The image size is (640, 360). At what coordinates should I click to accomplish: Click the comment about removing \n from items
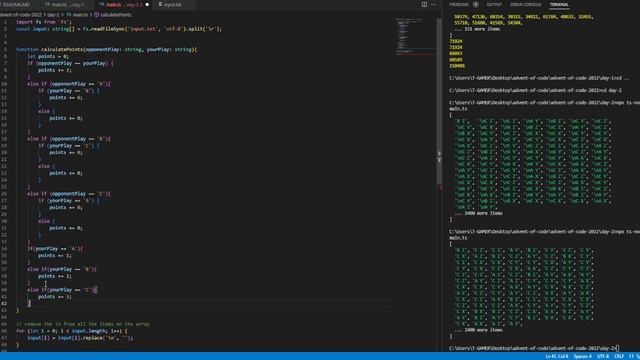pos(83,324)
